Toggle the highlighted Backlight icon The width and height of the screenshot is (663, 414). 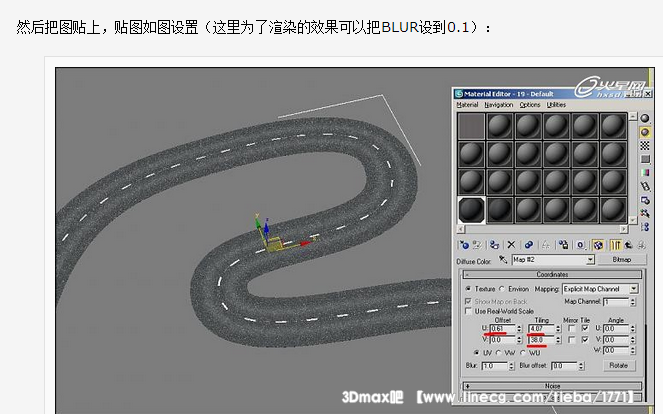point(645,132)
